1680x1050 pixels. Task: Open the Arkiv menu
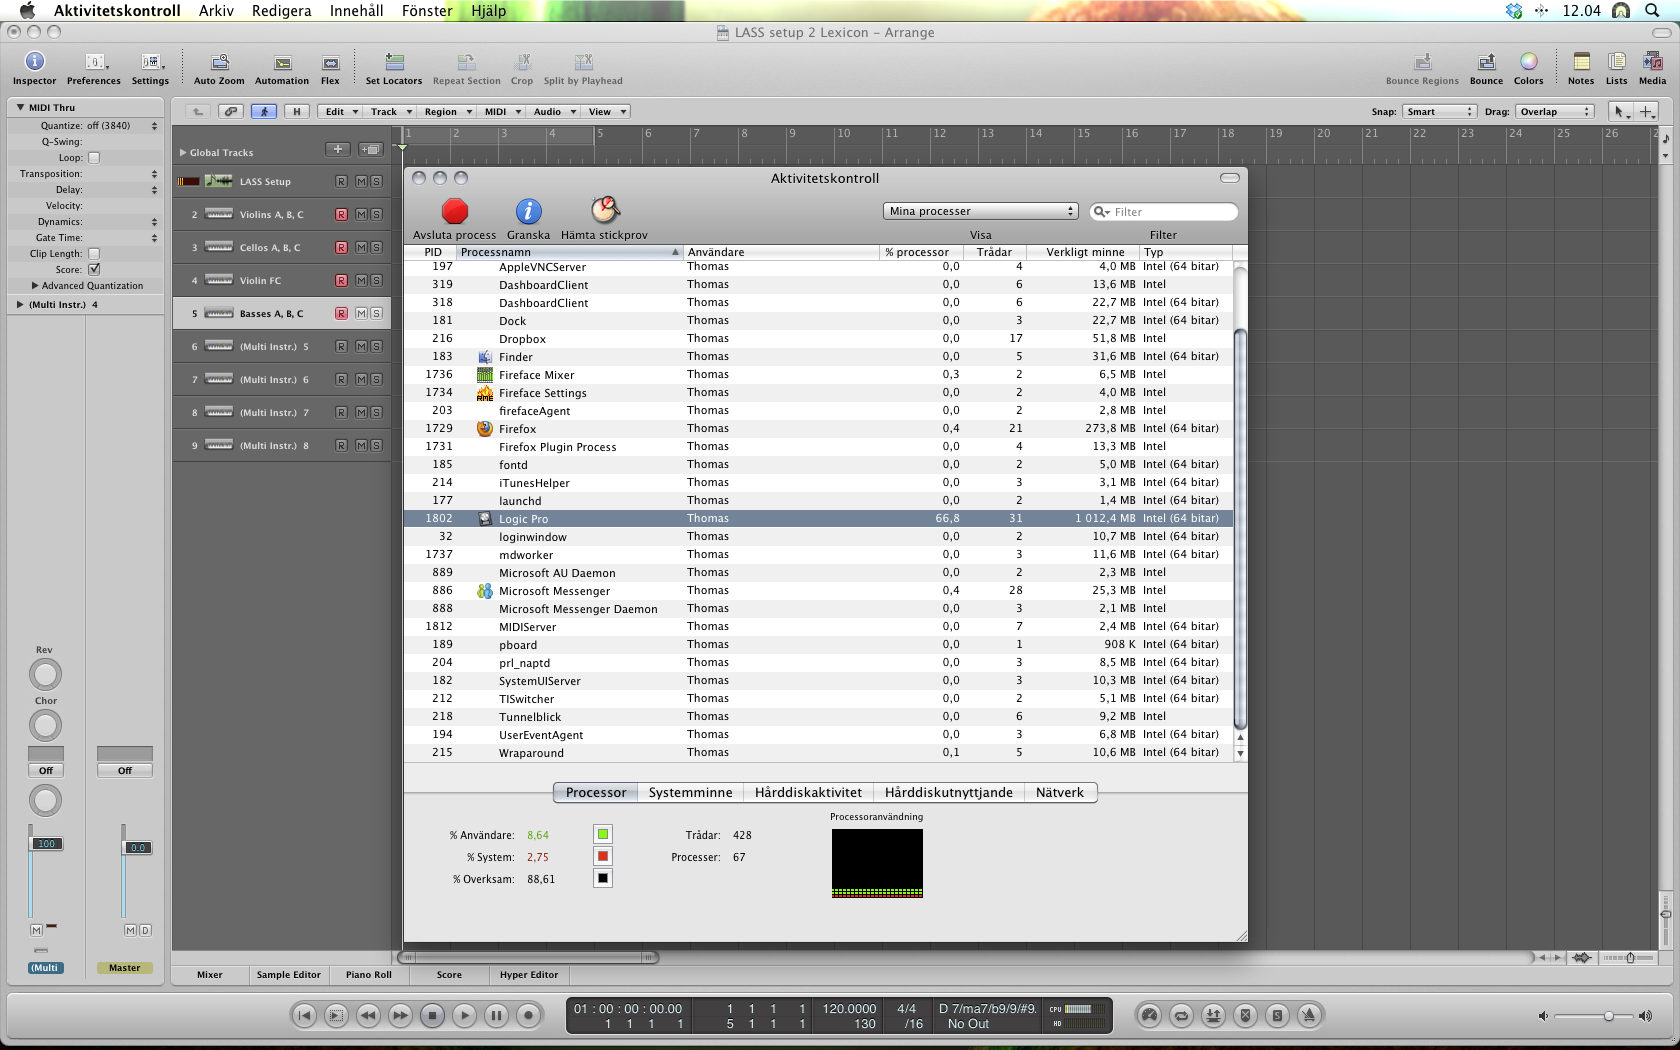click(x=216, y=11)
